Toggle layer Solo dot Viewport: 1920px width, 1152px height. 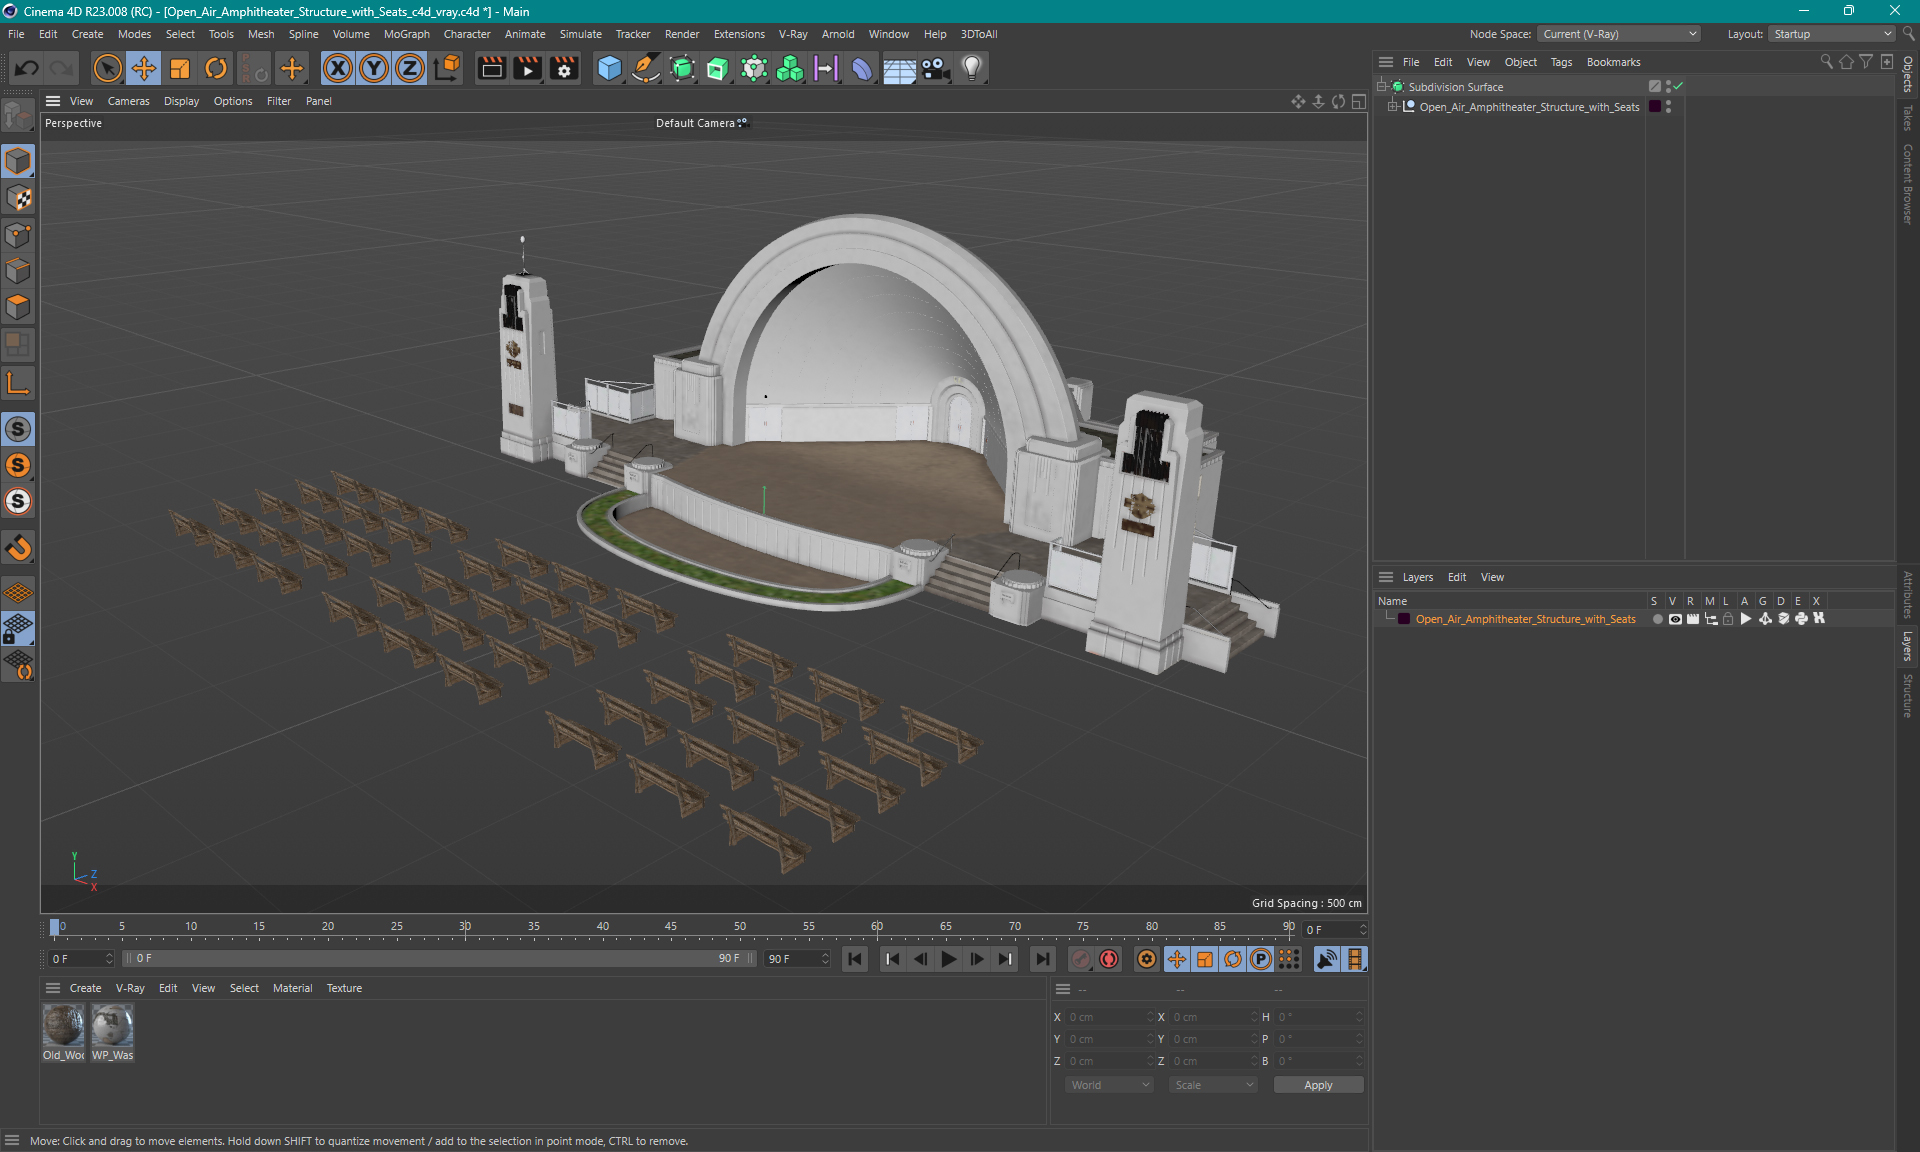point(1657,619)
